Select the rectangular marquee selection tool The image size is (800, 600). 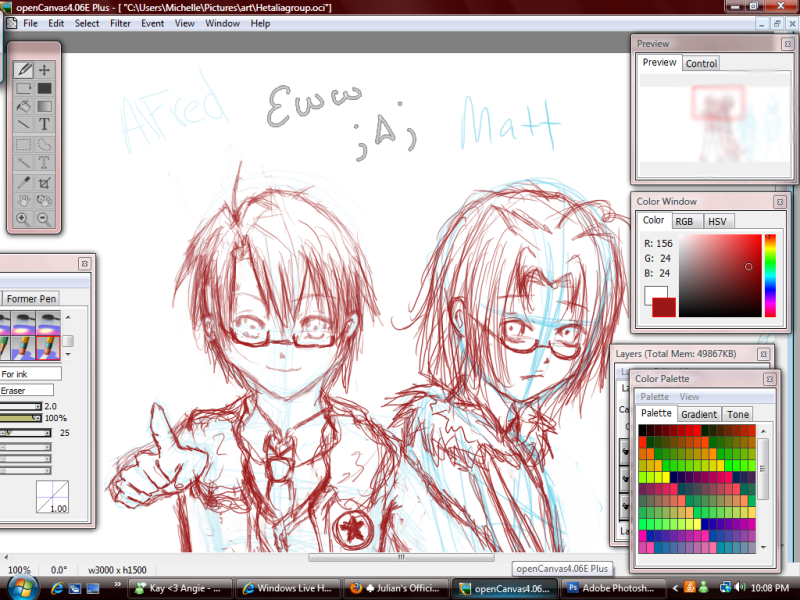(23, 144)
